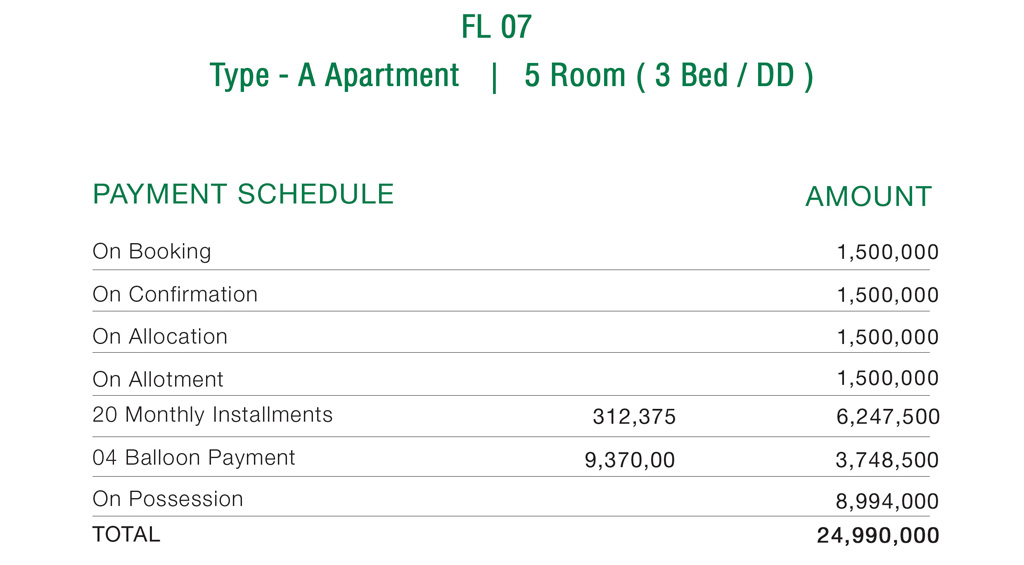Select the Type - A Apartment title text
This screenshot has height=565, width=1024.
[x=334, y=76]
